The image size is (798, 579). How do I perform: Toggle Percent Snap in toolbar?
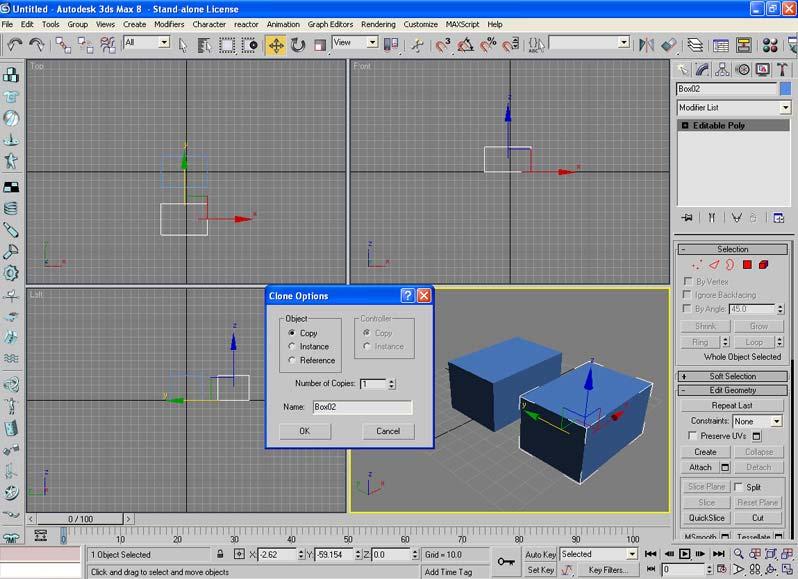488,45
